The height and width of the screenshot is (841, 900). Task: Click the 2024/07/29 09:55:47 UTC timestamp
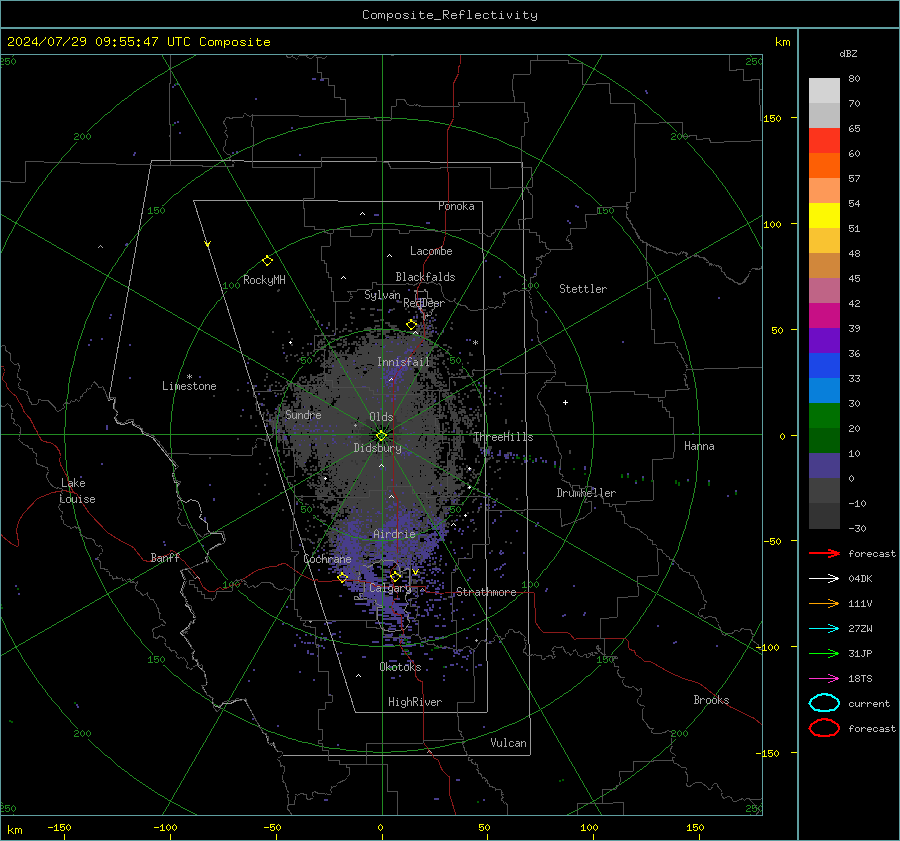point(138,42)
